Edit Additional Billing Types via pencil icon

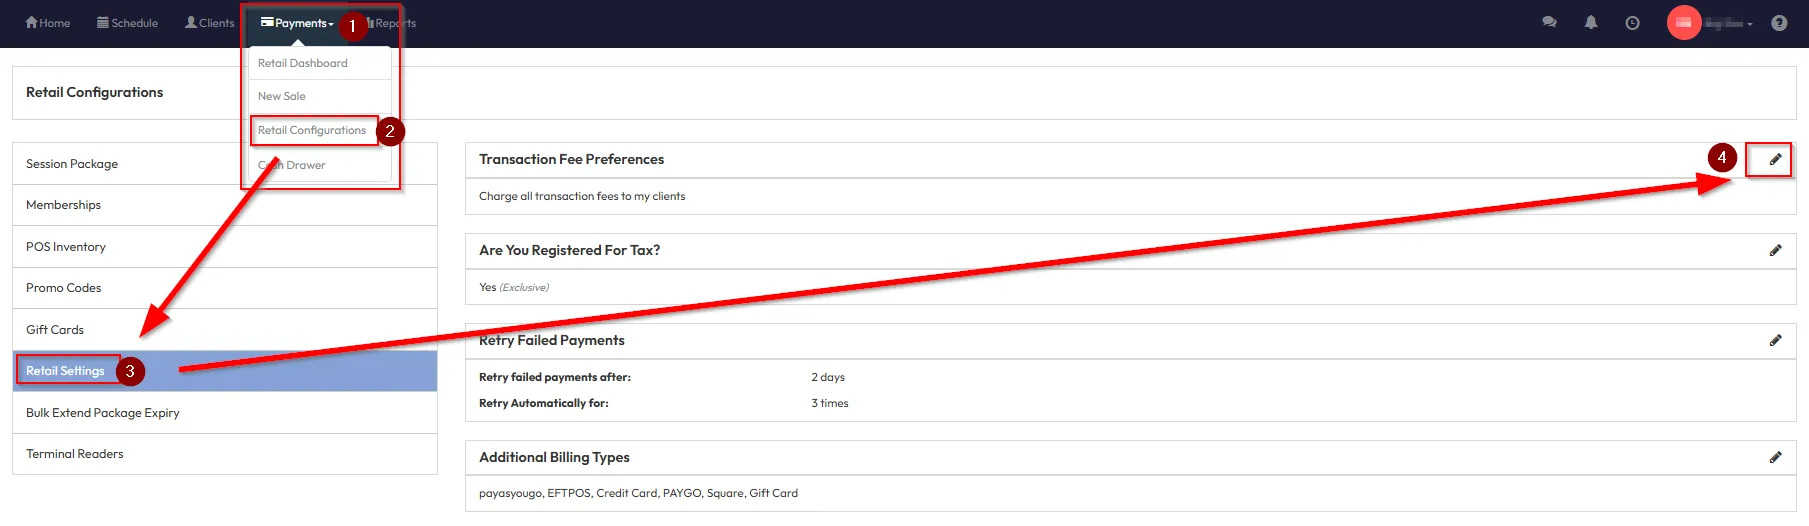point(1775,457)
